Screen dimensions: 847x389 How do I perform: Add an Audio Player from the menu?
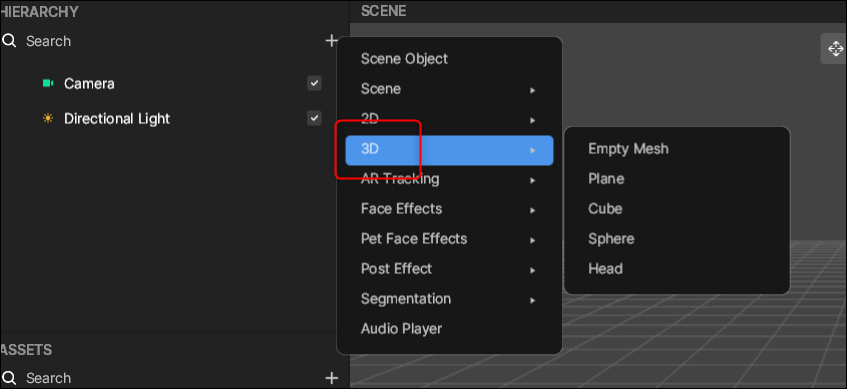point(449,328)
